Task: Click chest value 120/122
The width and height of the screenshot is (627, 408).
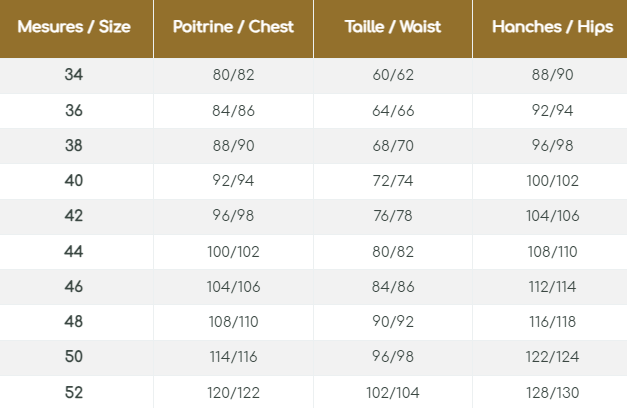Action: (232, 391)
